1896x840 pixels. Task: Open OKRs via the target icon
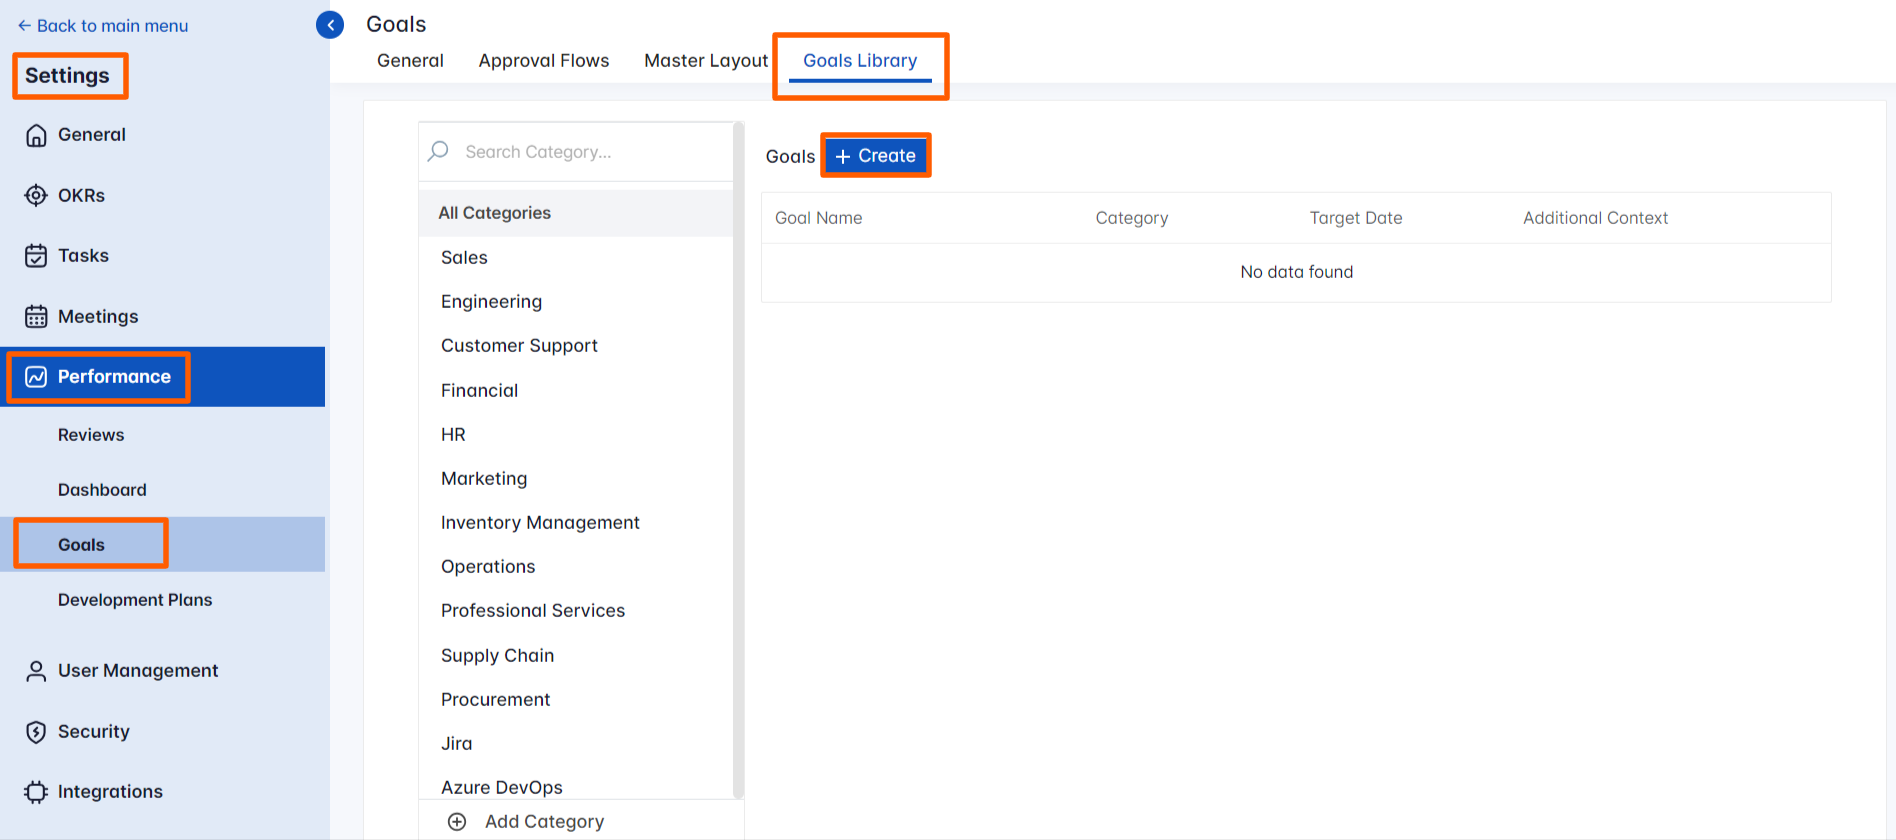36,195
